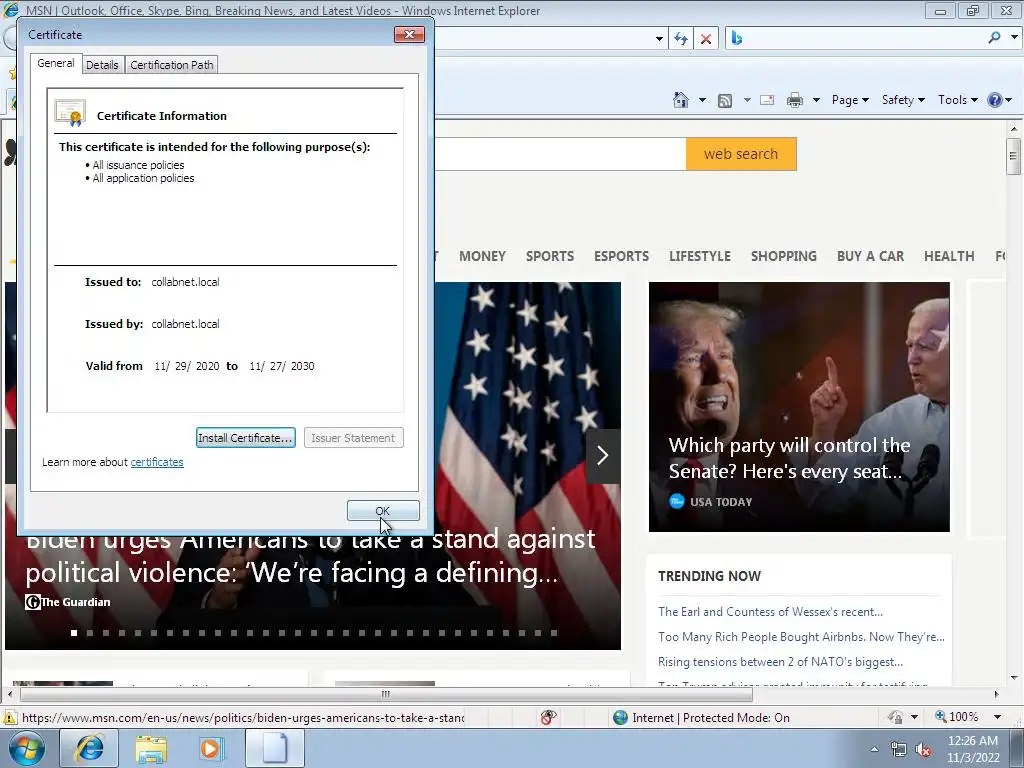The image size is (1024, 768).
Task: Open Earl and Countess of Wessex link
Action: [x=770, y=611]
